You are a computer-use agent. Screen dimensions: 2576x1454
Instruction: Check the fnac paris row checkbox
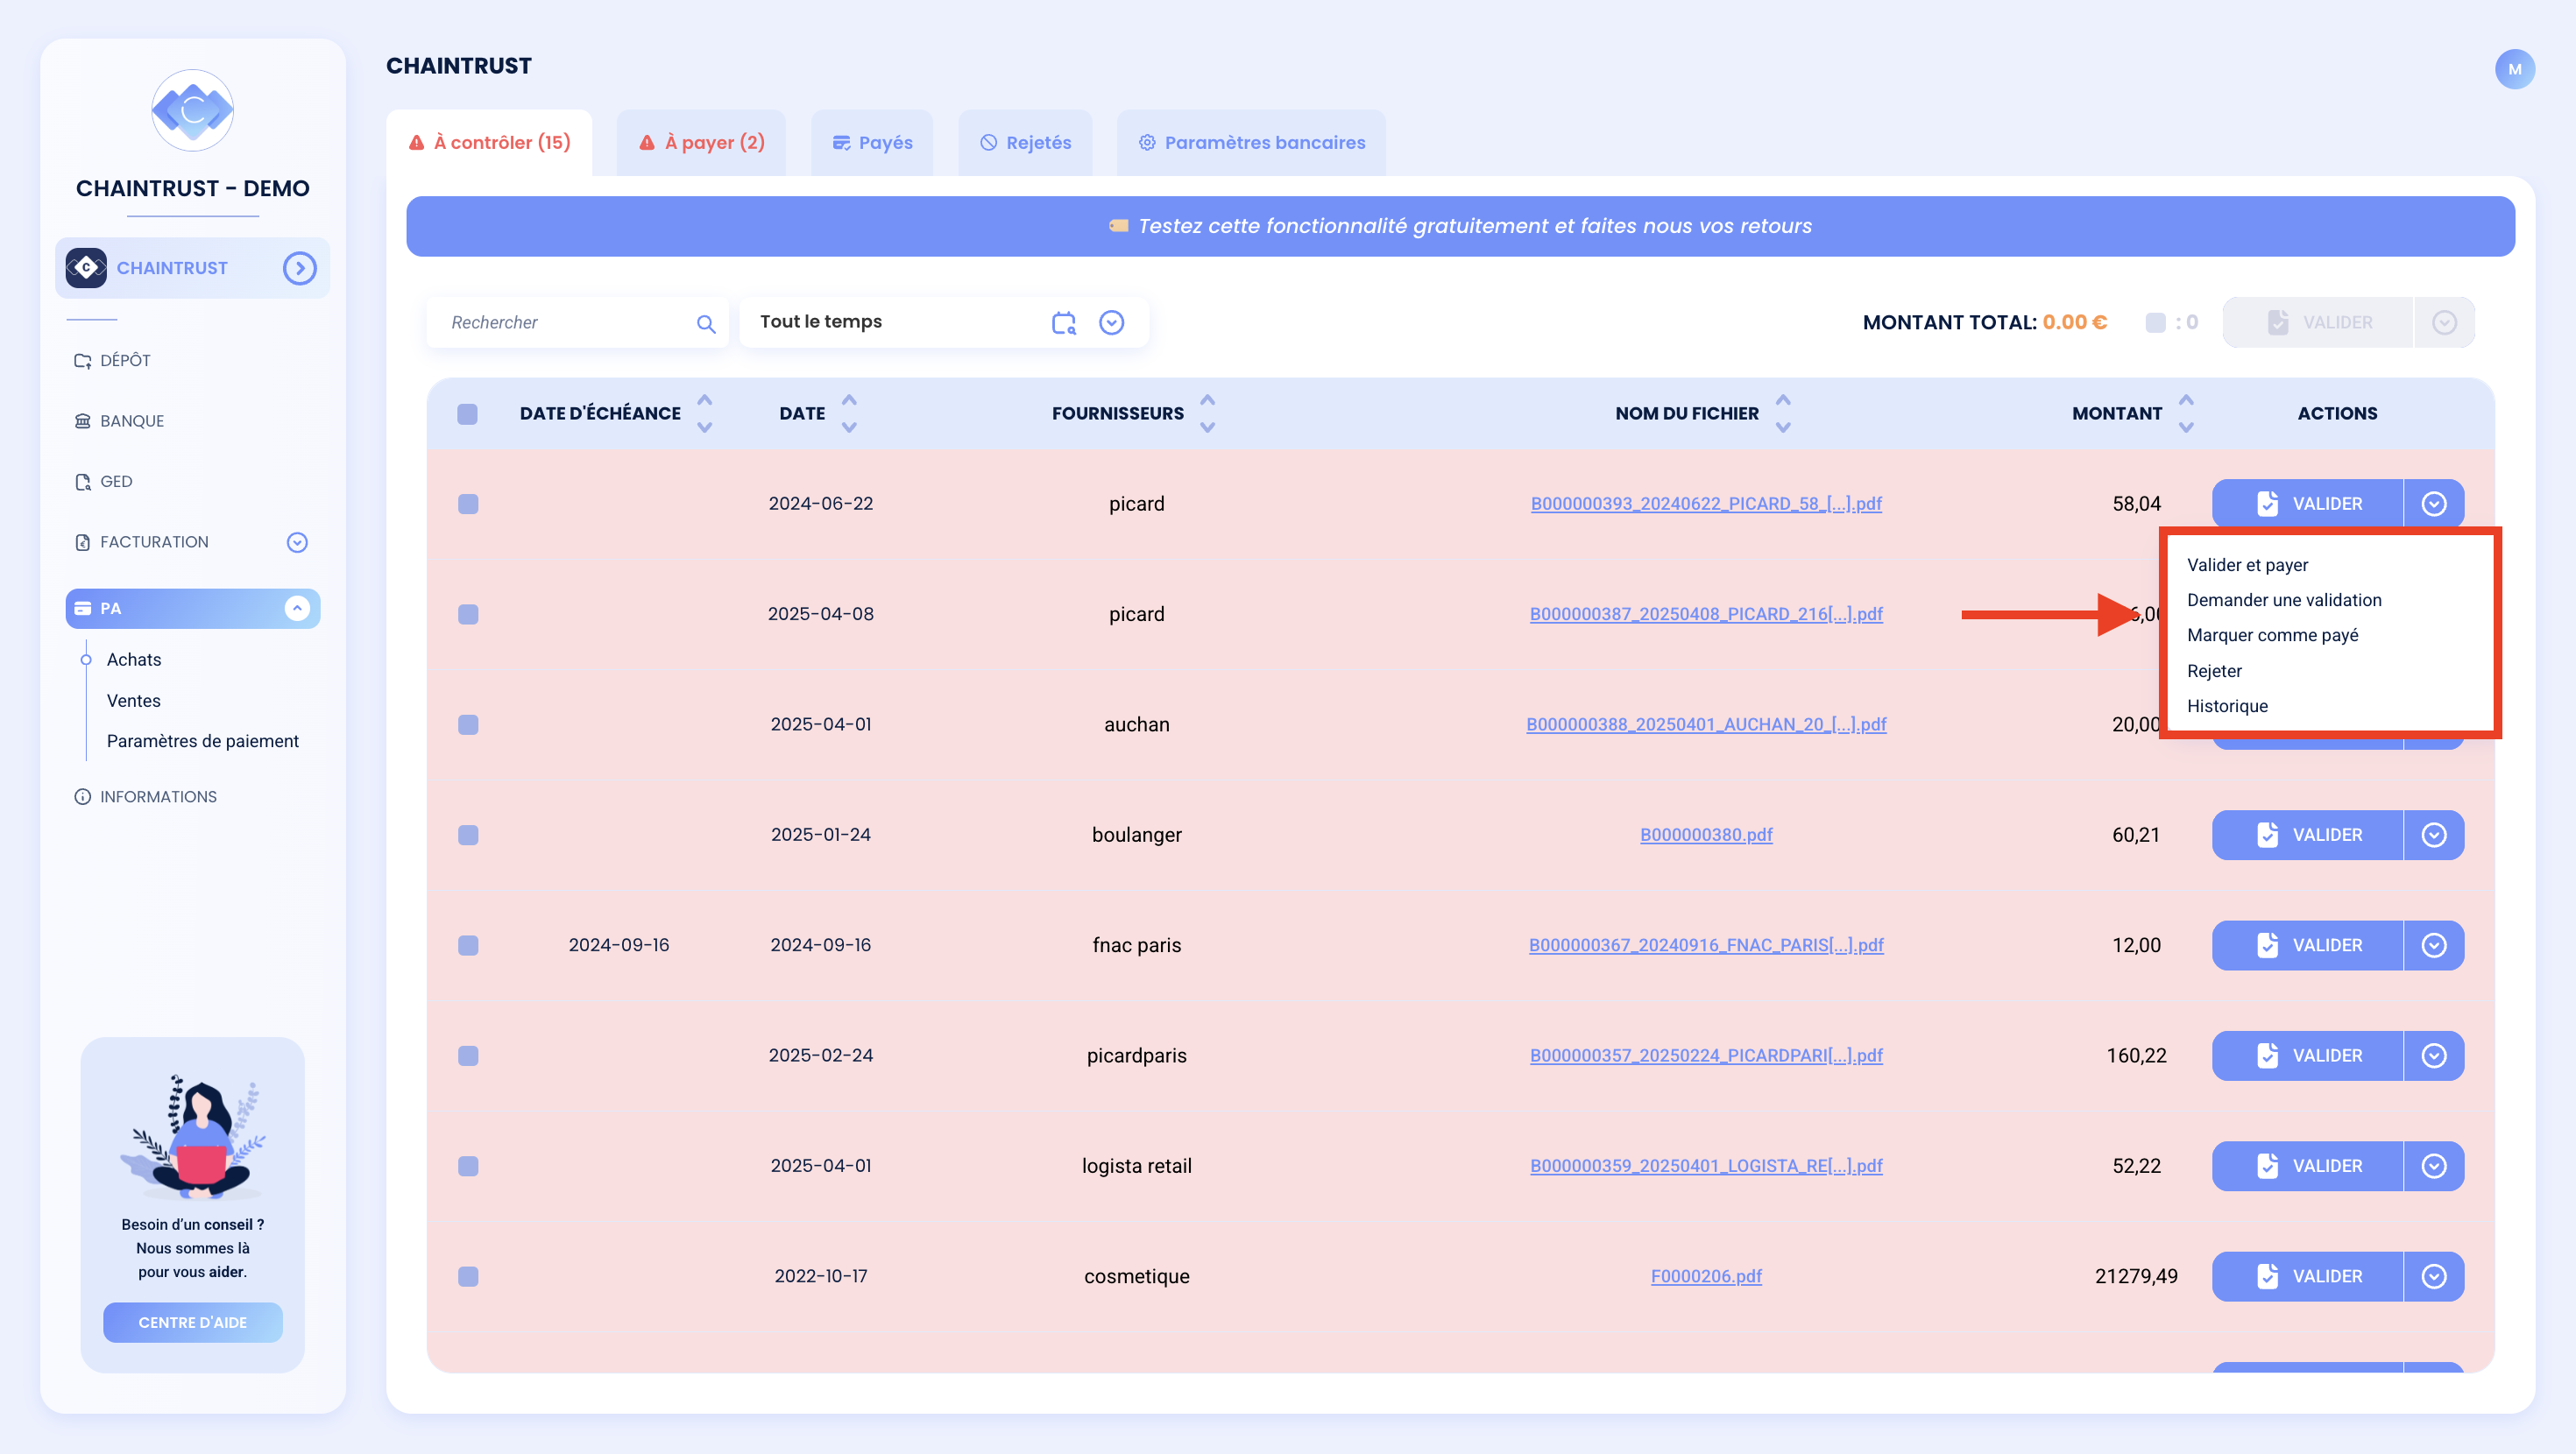(468, 945)
